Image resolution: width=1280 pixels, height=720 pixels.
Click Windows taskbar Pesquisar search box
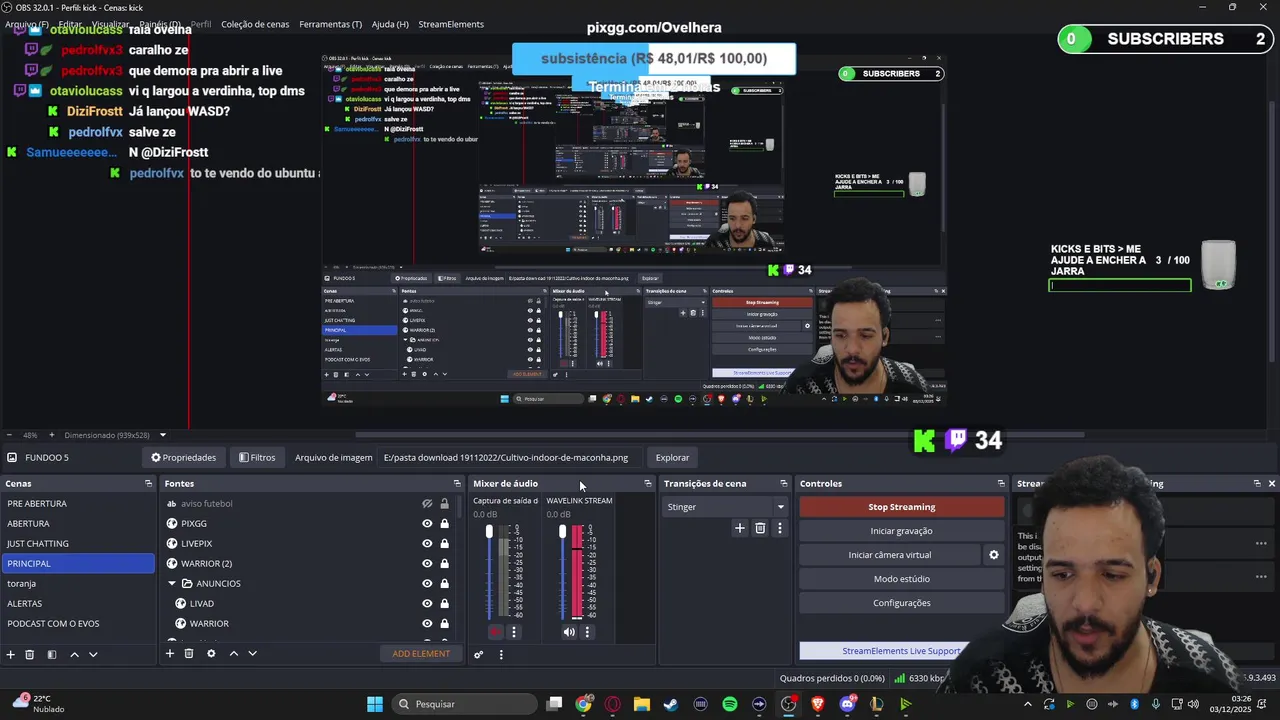pyautogui.click(x=462, y=704)
